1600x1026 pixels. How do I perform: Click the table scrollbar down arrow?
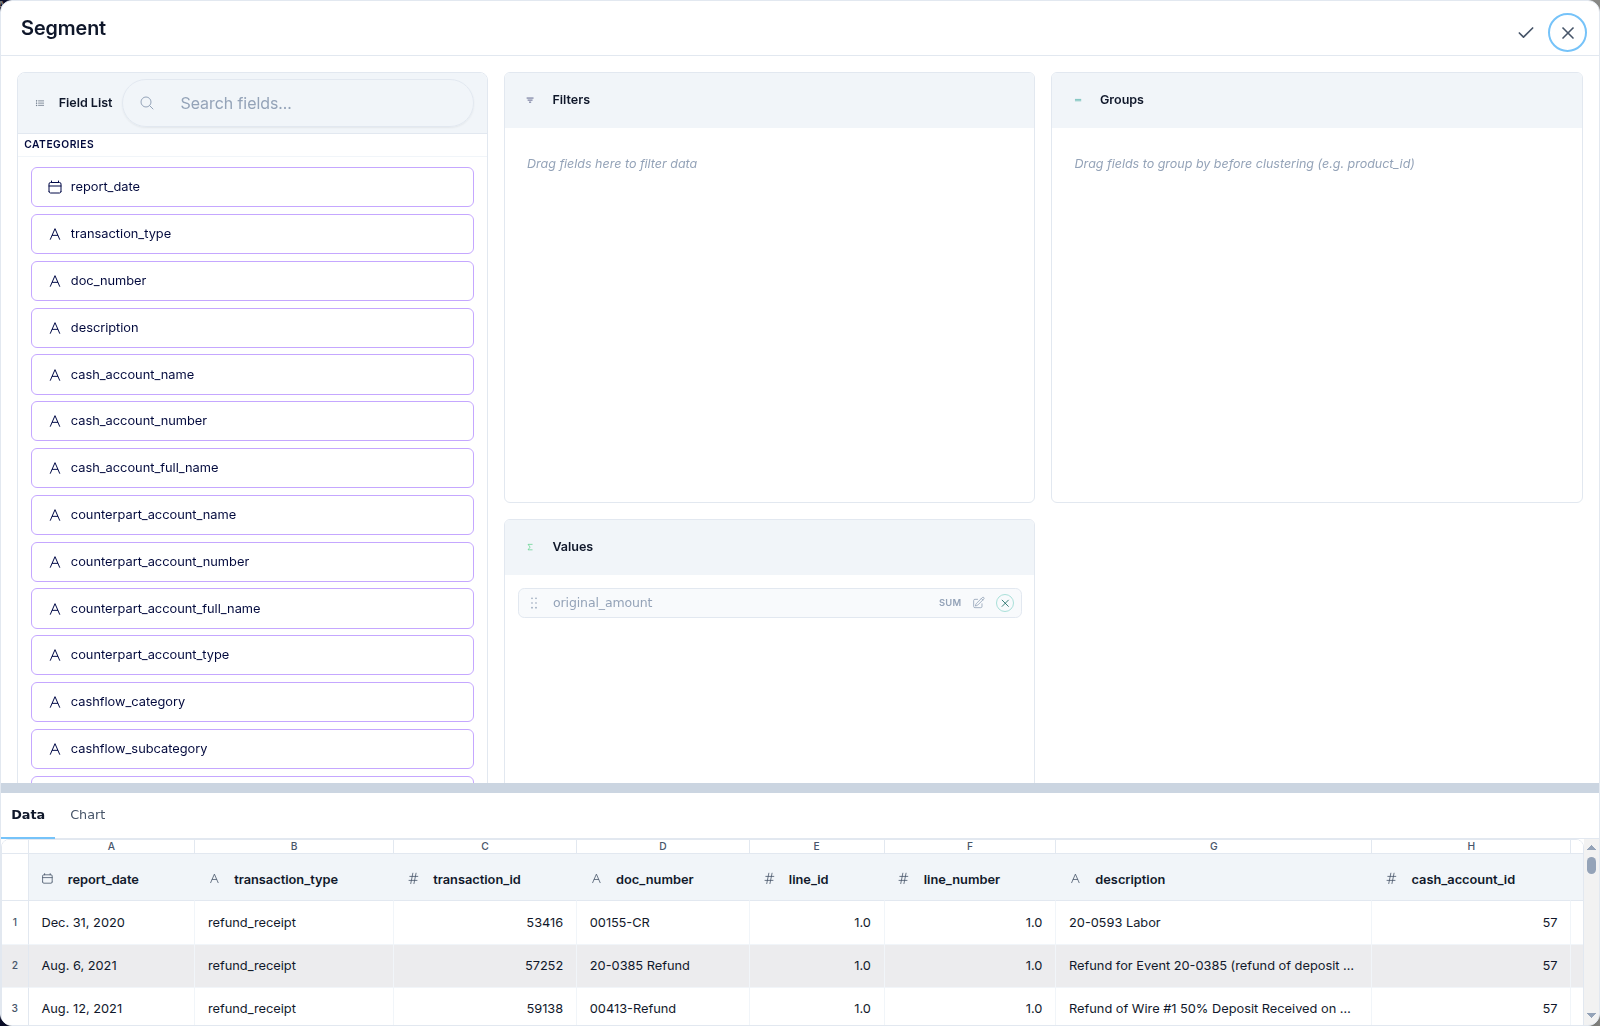pos(1591,1016)
